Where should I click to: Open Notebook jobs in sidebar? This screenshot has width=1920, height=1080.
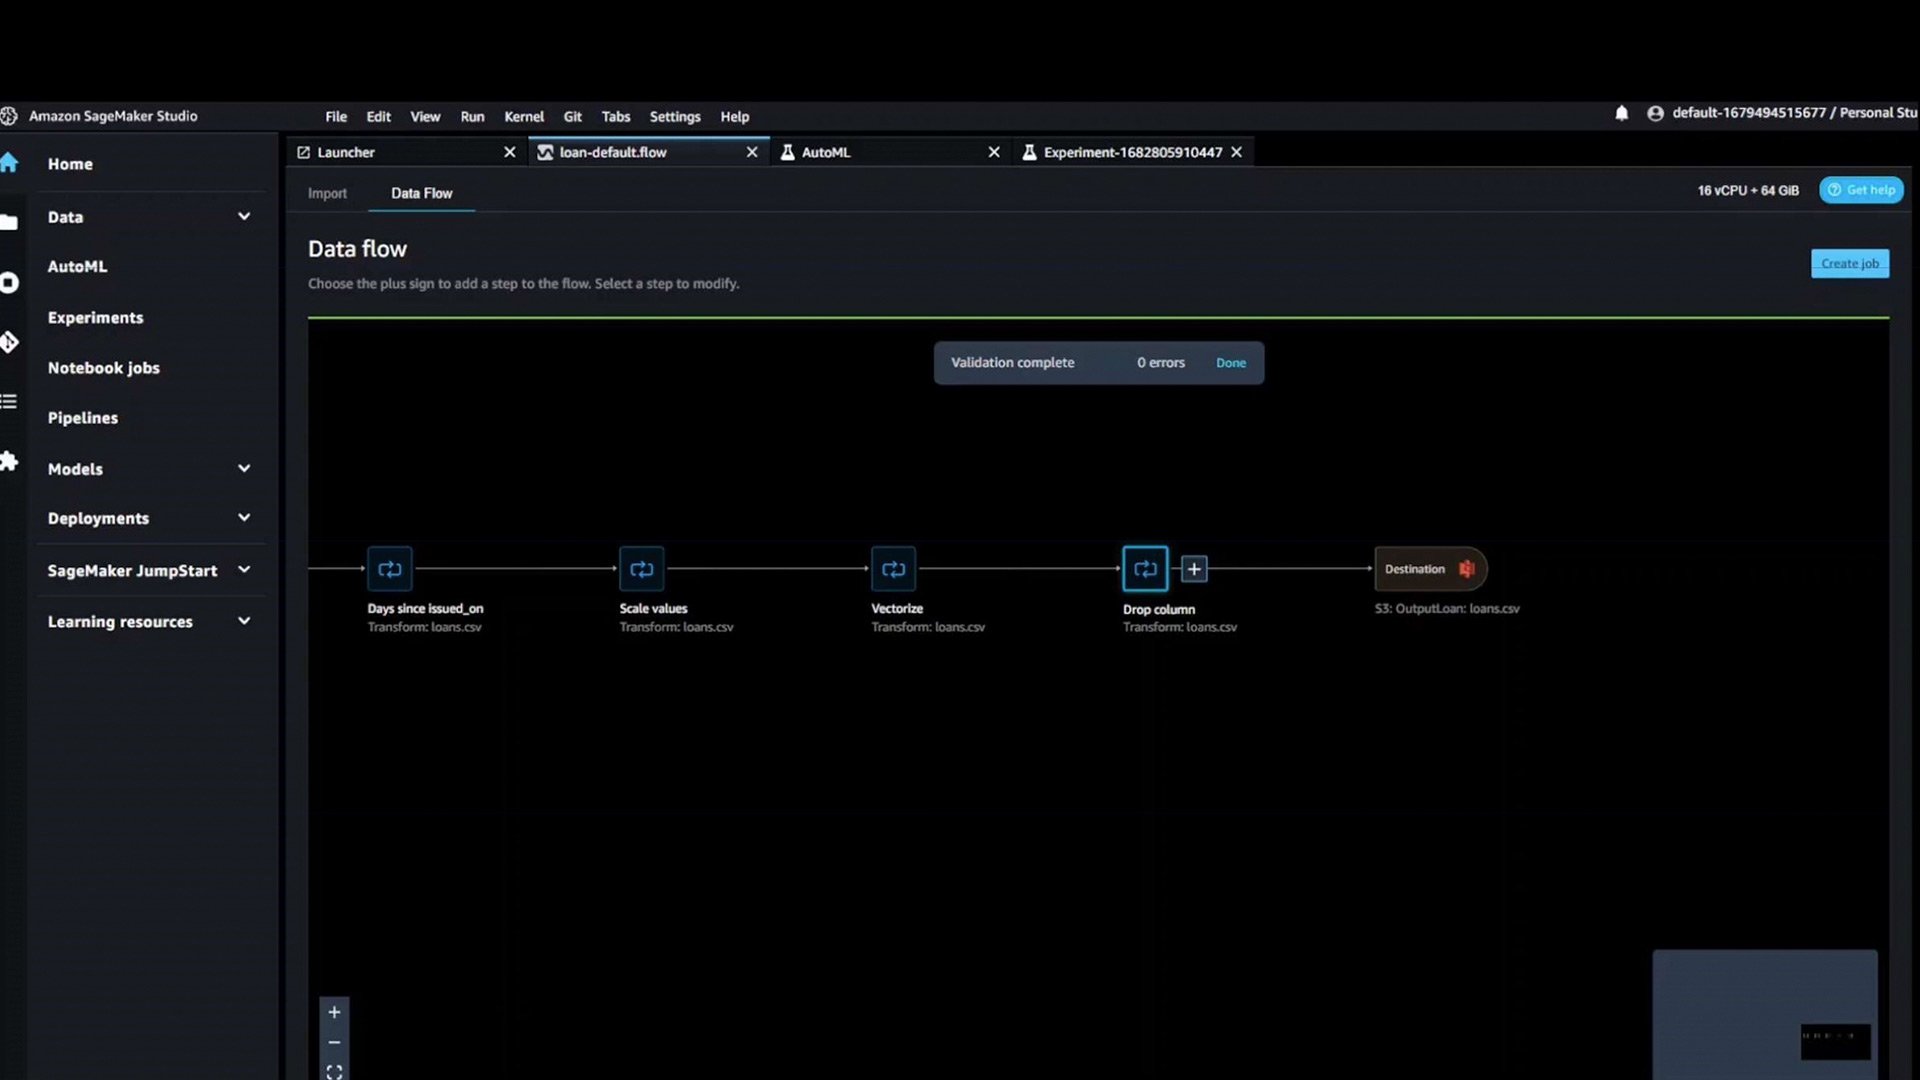click(x=103, y=368)
